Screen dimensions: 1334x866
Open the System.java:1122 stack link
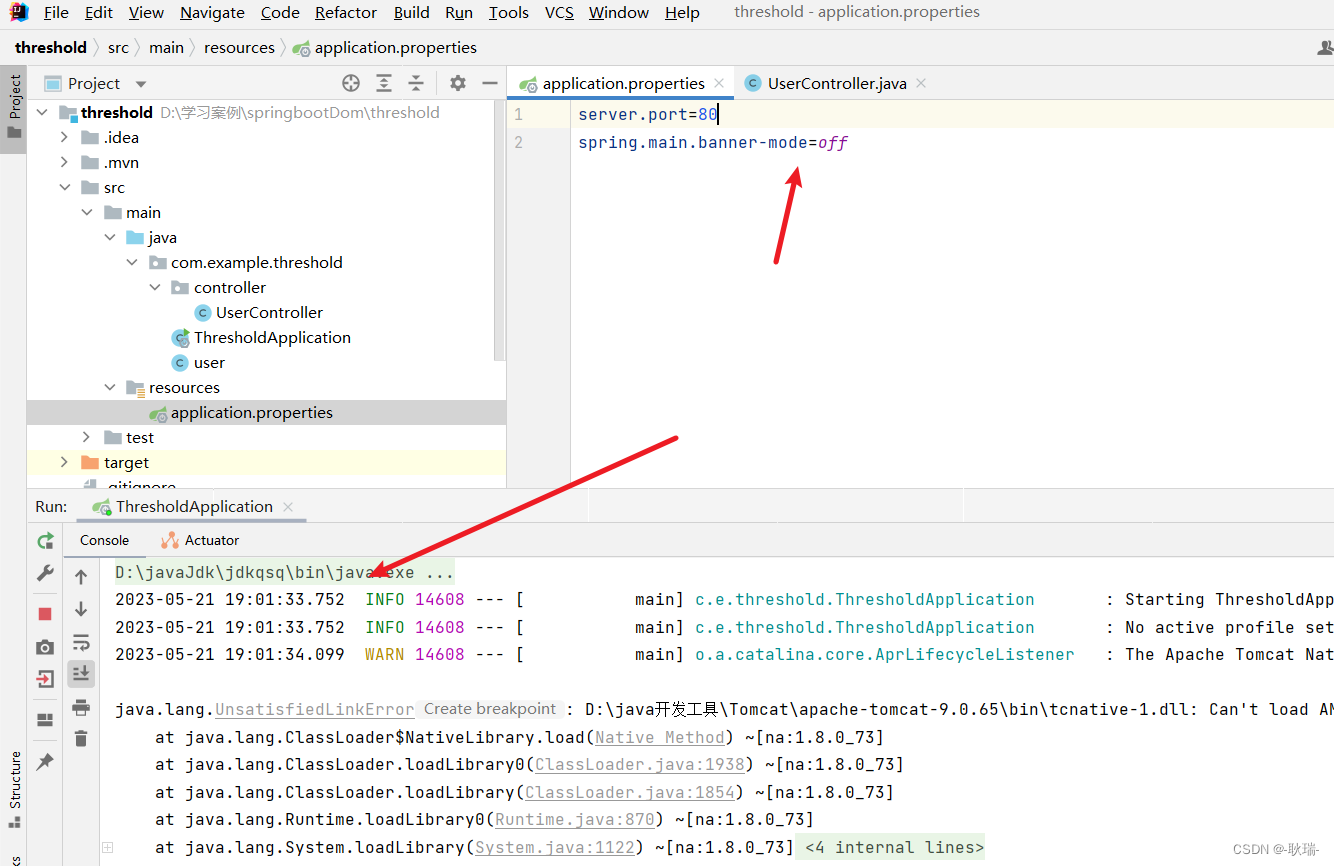(555, 847)
